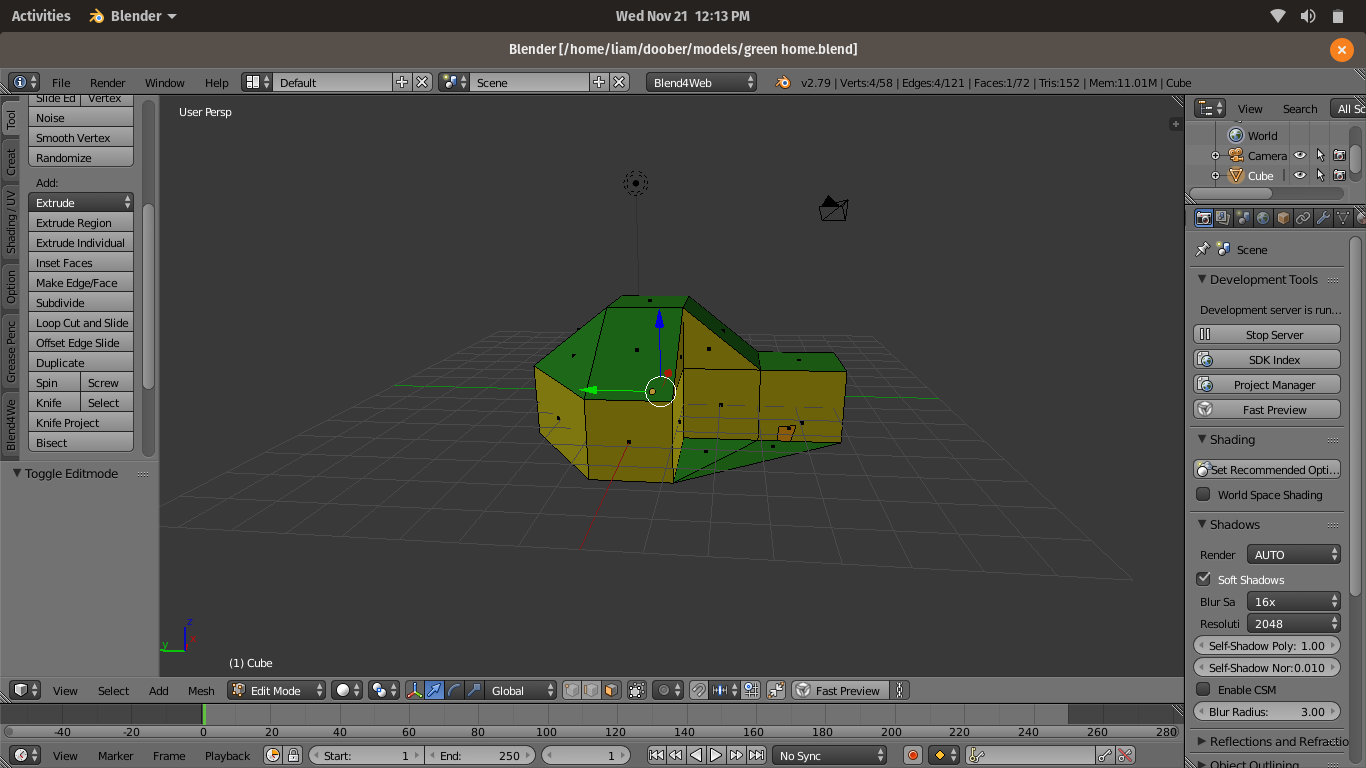Hide the Cube in the outliner
1366x768 pixels.
click(1300, 176)
